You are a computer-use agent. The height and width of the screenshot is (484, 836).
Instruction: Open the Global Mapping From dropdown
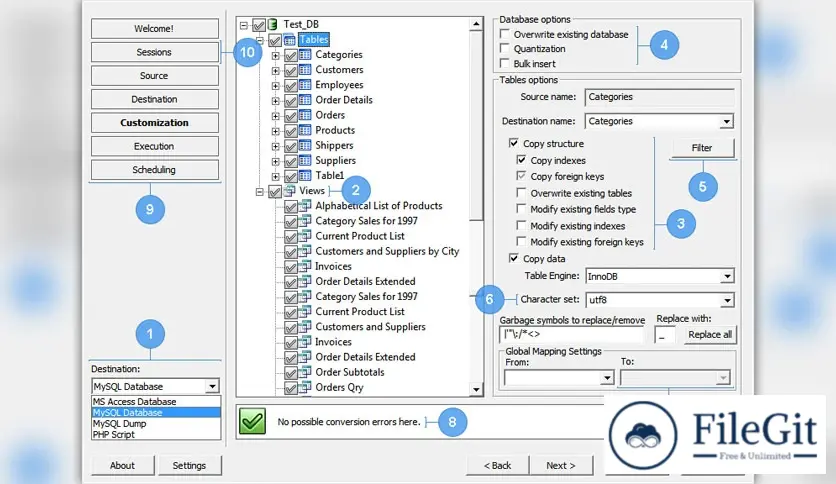pos(606,378)
